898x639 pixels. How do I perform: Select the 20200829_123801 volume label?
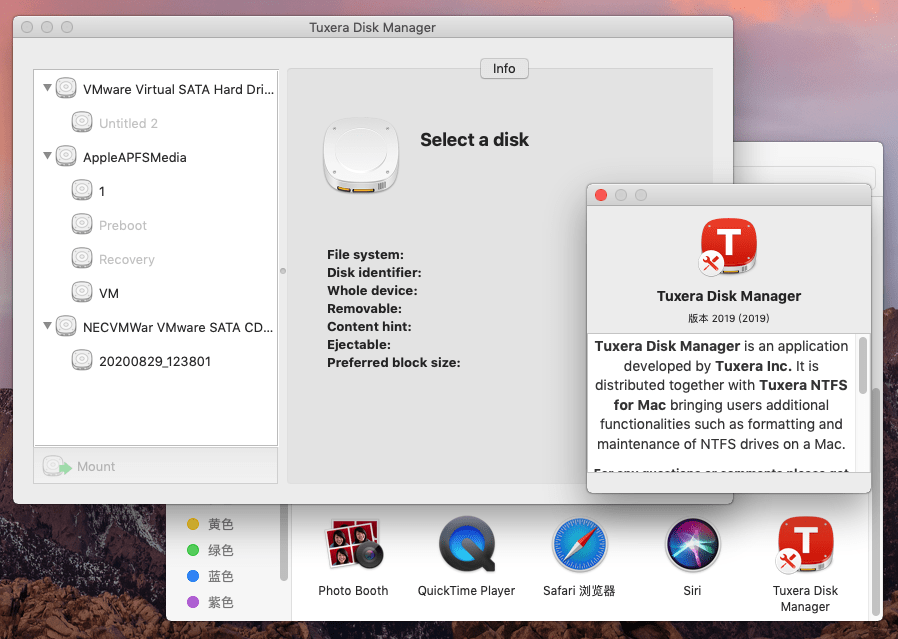pyautogui.click(x=155, y=362)
